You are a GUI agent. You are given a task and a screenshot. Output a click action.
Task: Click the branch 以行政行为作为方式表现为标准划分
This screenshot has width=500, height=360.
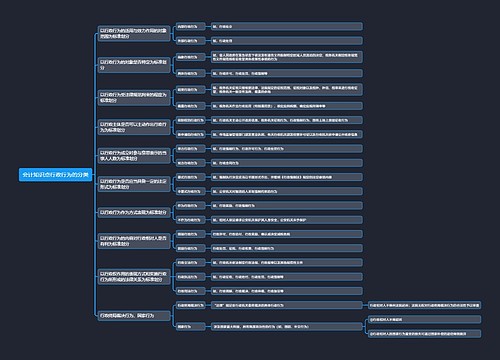pos(134,213)
